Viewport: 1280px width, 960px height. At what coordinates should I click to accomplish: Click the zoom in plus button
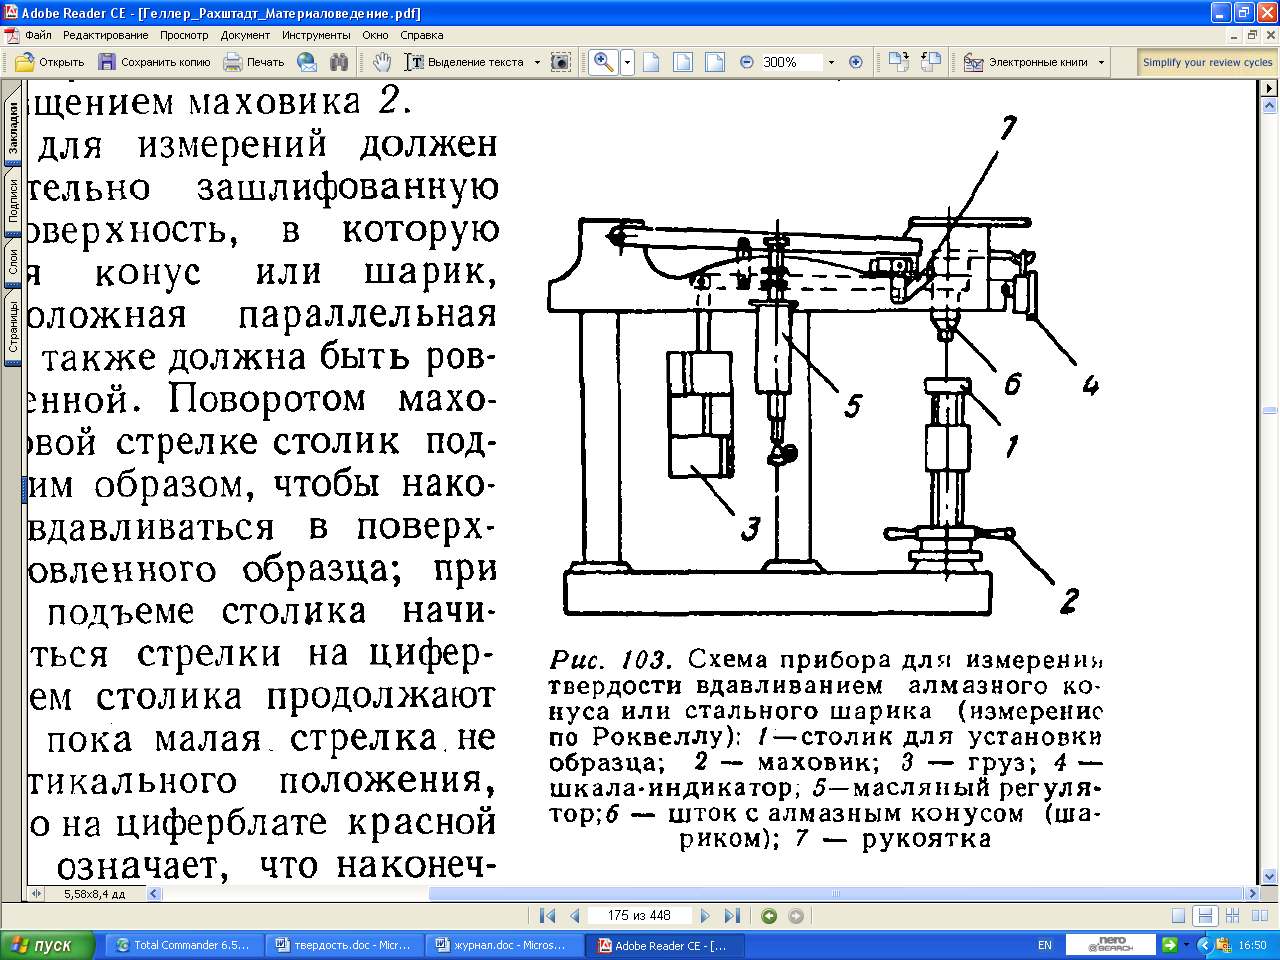click(856, 62)
